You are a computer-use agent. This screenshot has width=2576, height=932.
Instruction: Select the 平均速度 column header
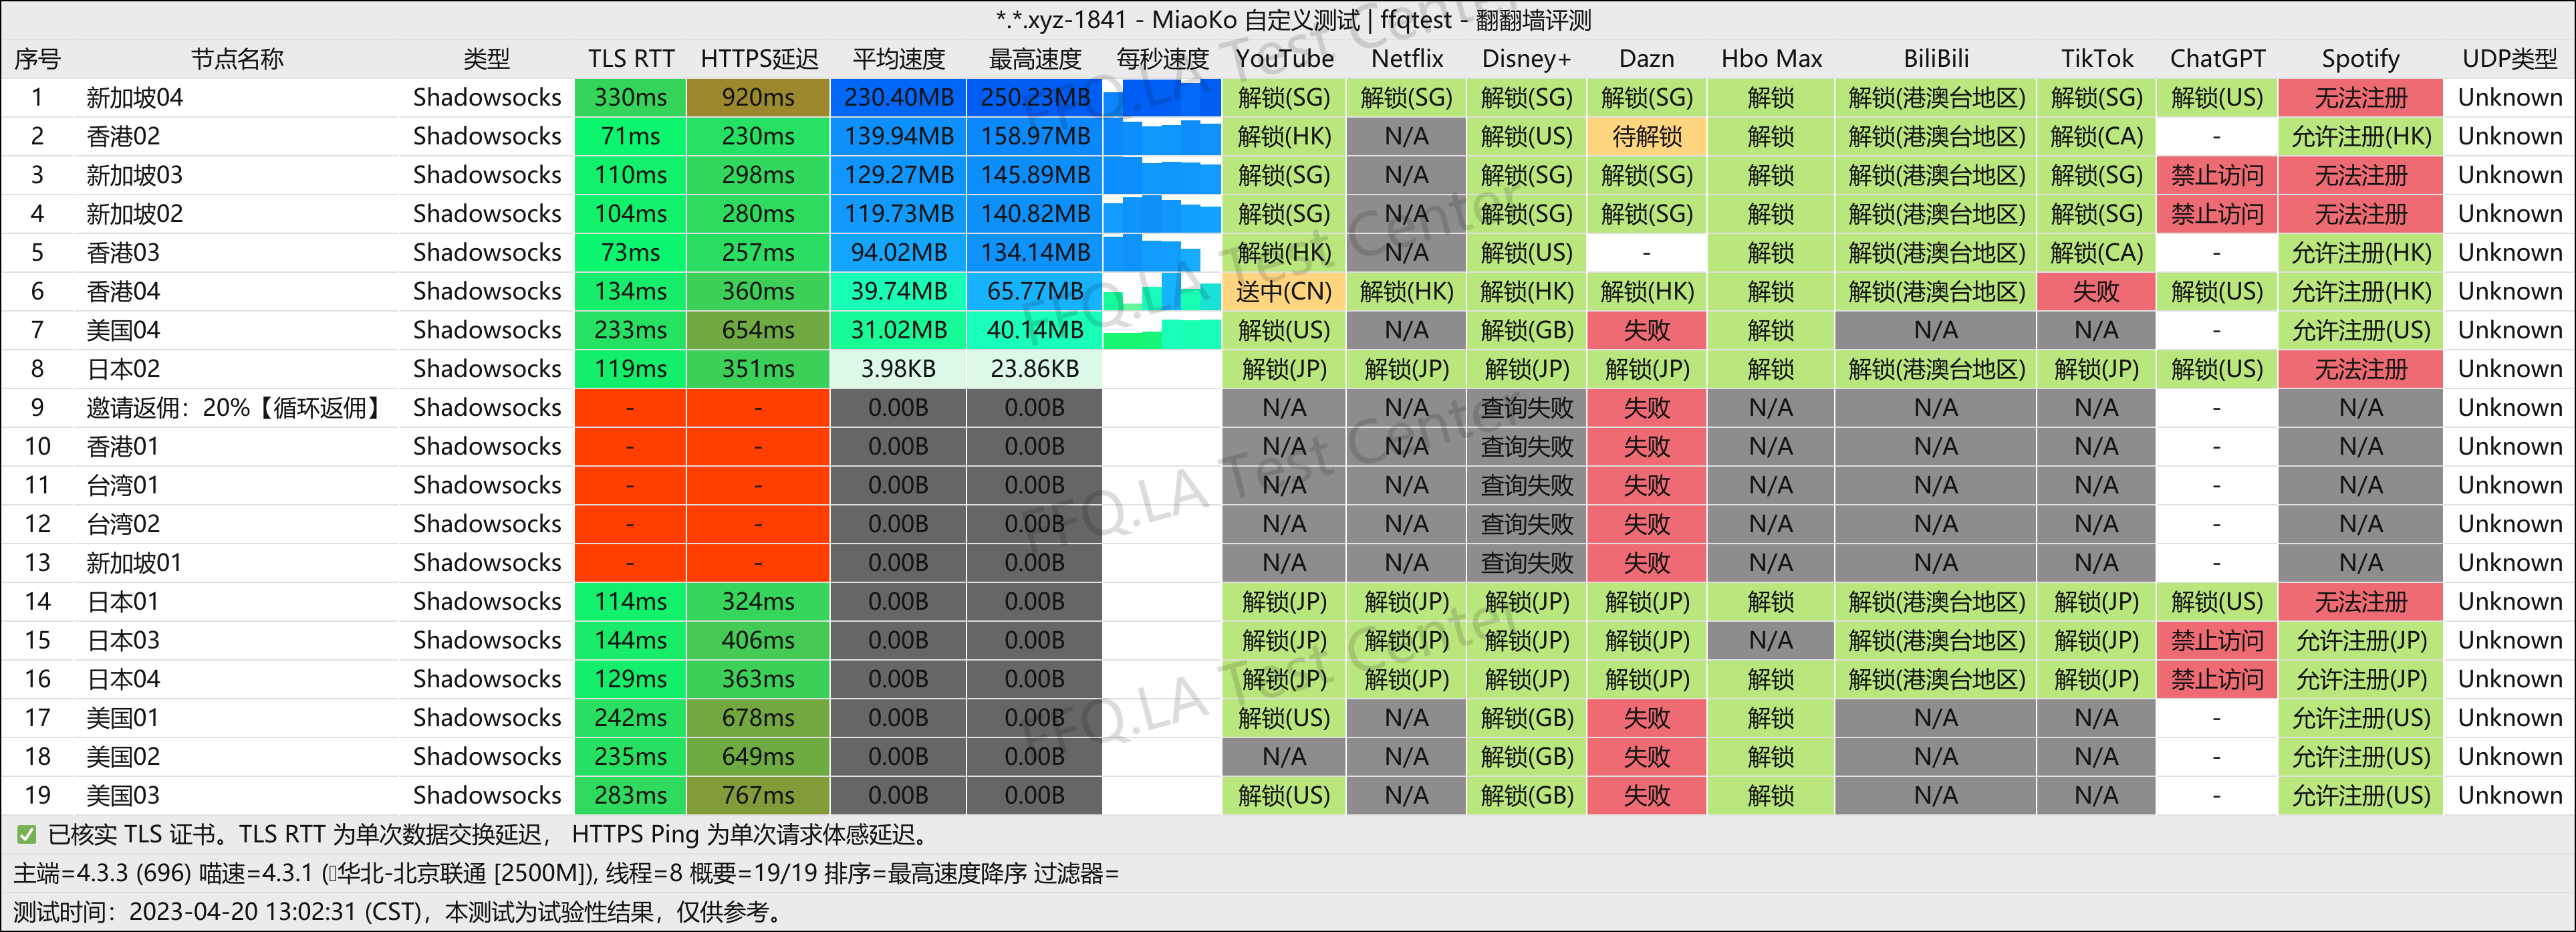point(898,59)
